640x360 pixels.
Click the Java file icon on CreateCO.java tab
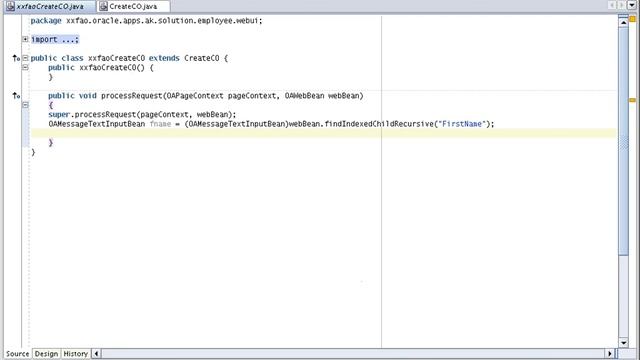[103, 7]
